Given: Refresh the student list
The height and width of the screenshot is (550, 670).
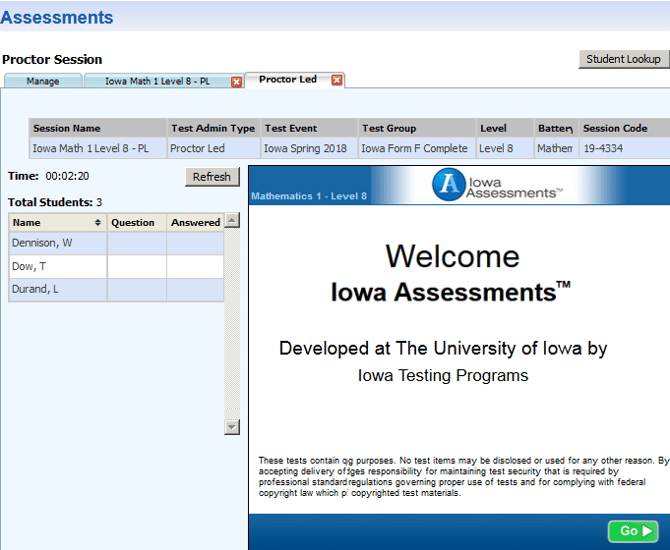Looking at the screenshot, I should 212,177.
